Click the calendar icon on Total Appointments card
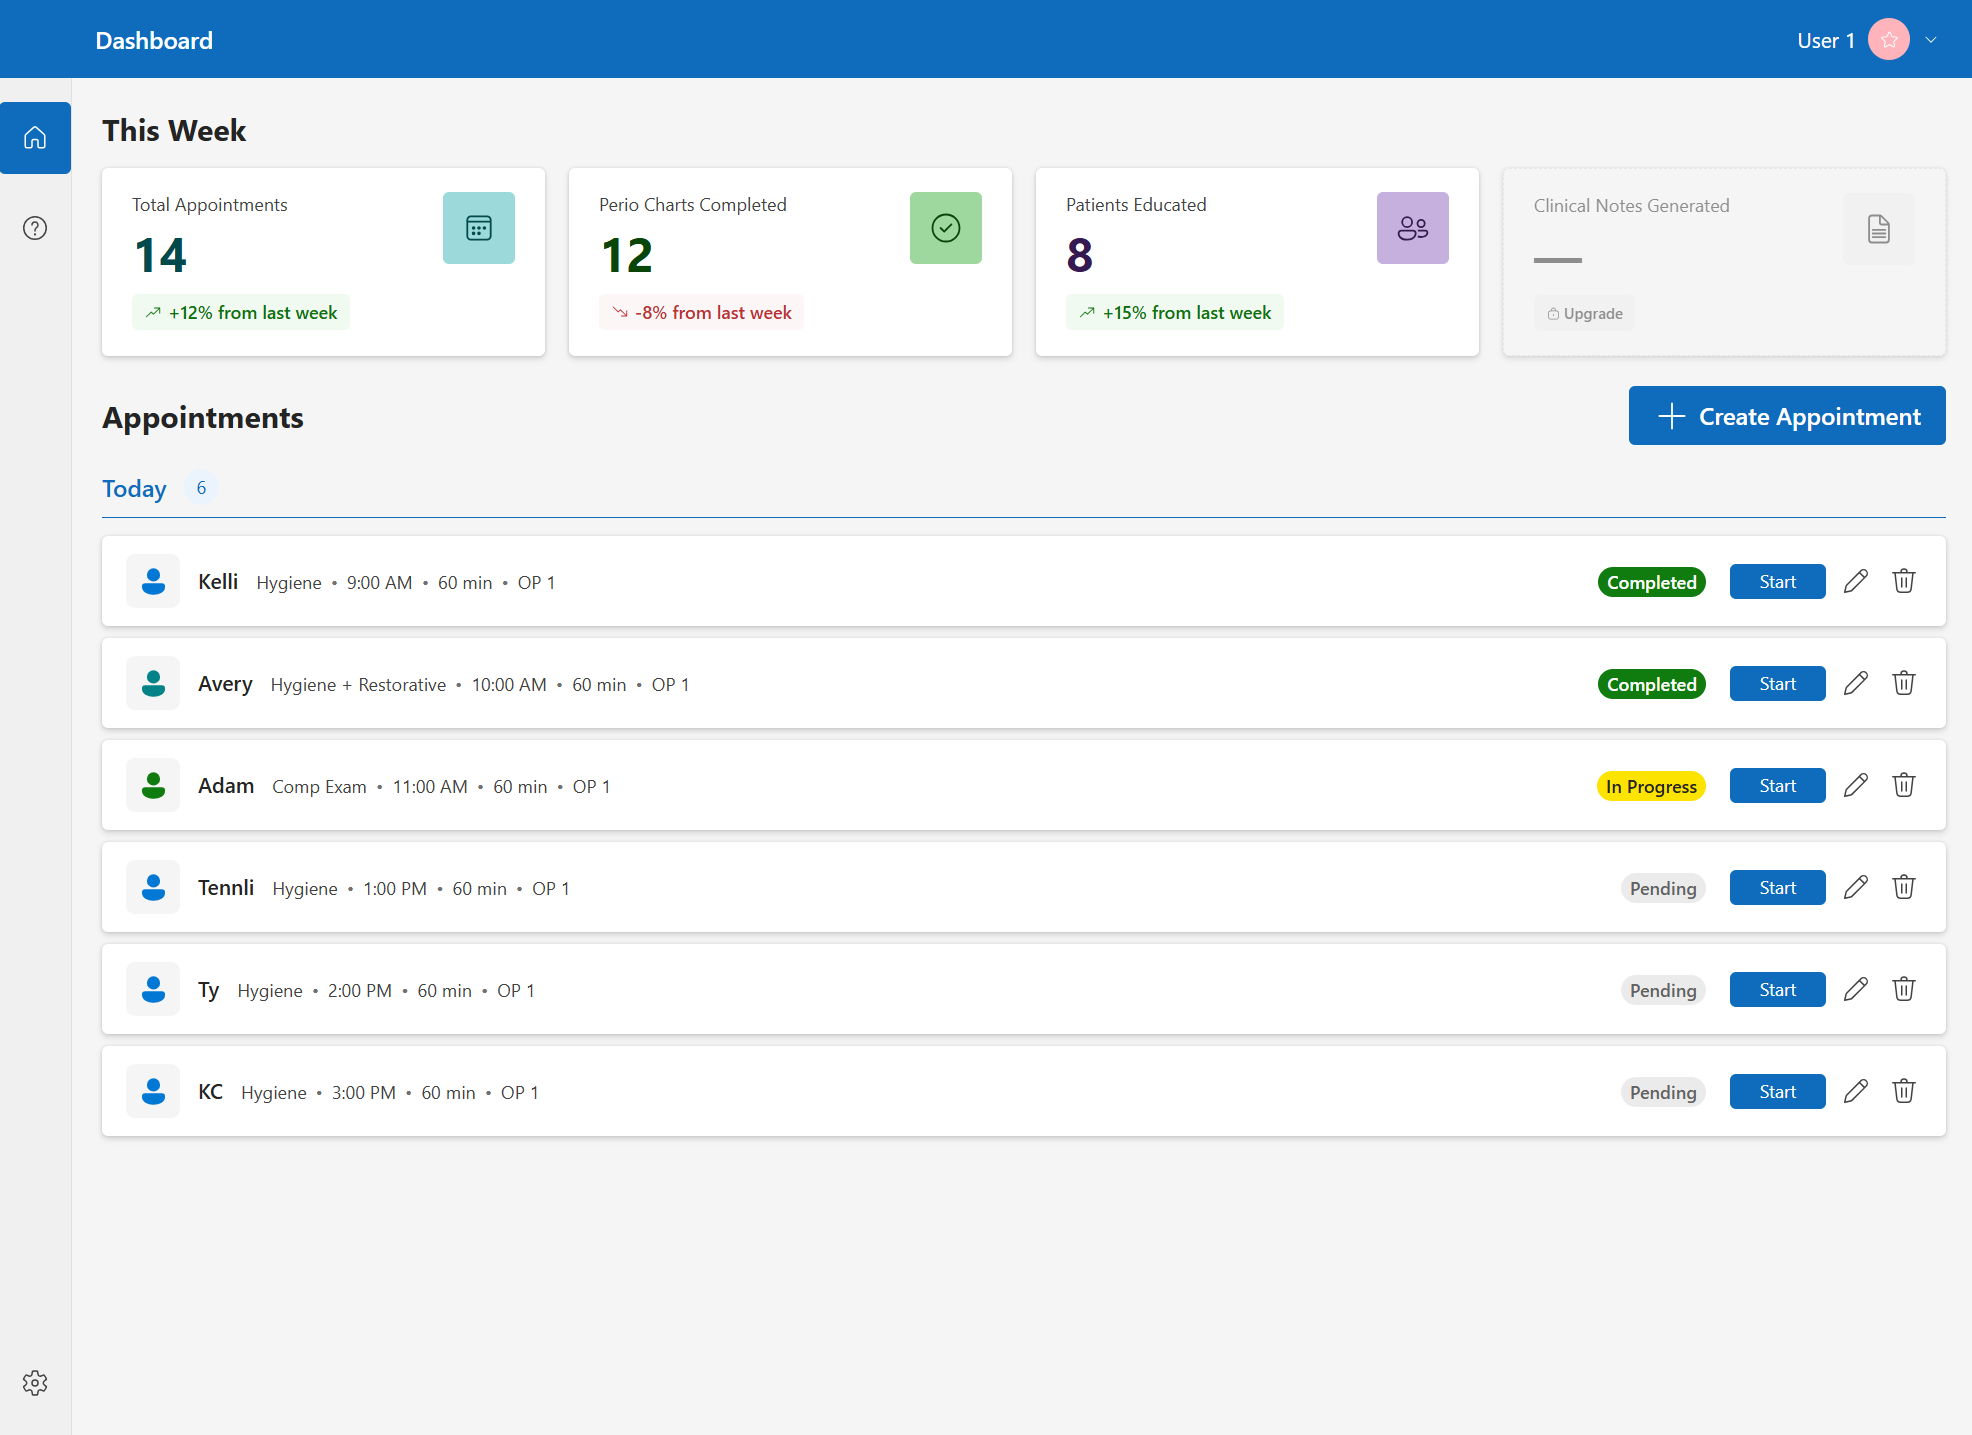The width and height of the screenshot is (1972, 1435). (x=478, y=227)
